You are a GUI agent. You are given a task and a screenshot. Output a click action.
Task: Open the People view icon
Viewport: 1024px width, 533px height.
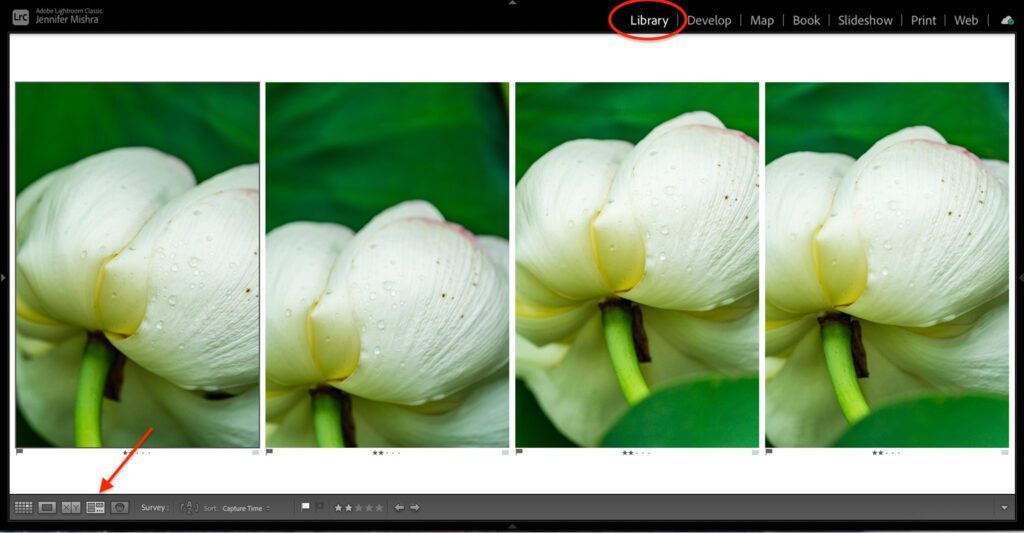click(120, 508)
